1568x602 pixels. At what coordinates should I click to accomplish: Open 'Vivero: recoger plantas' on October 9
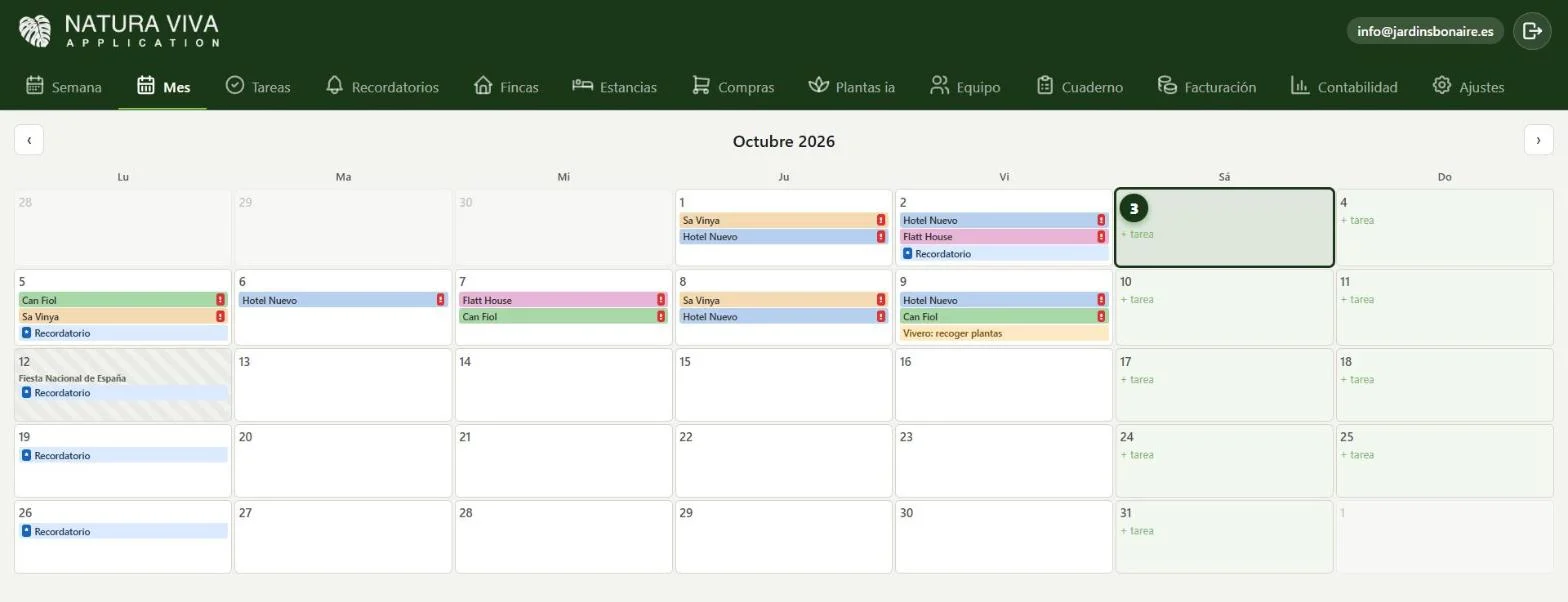1003,333
